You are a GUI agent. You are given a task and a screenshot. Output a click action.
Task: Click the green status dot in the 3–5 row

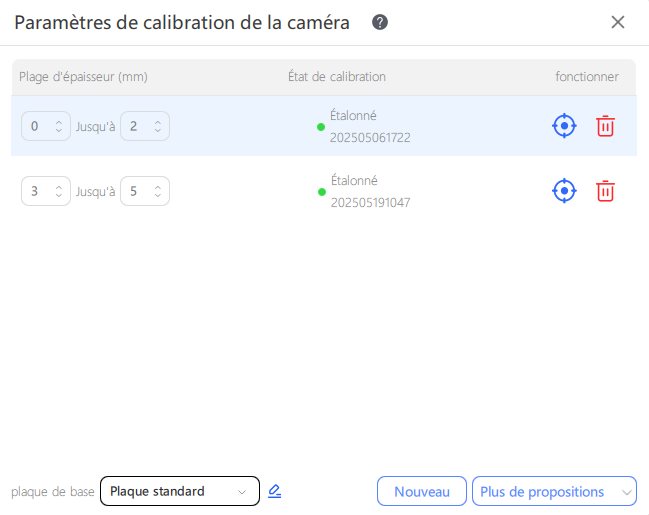pyautogui.click(x=322, y=192)
